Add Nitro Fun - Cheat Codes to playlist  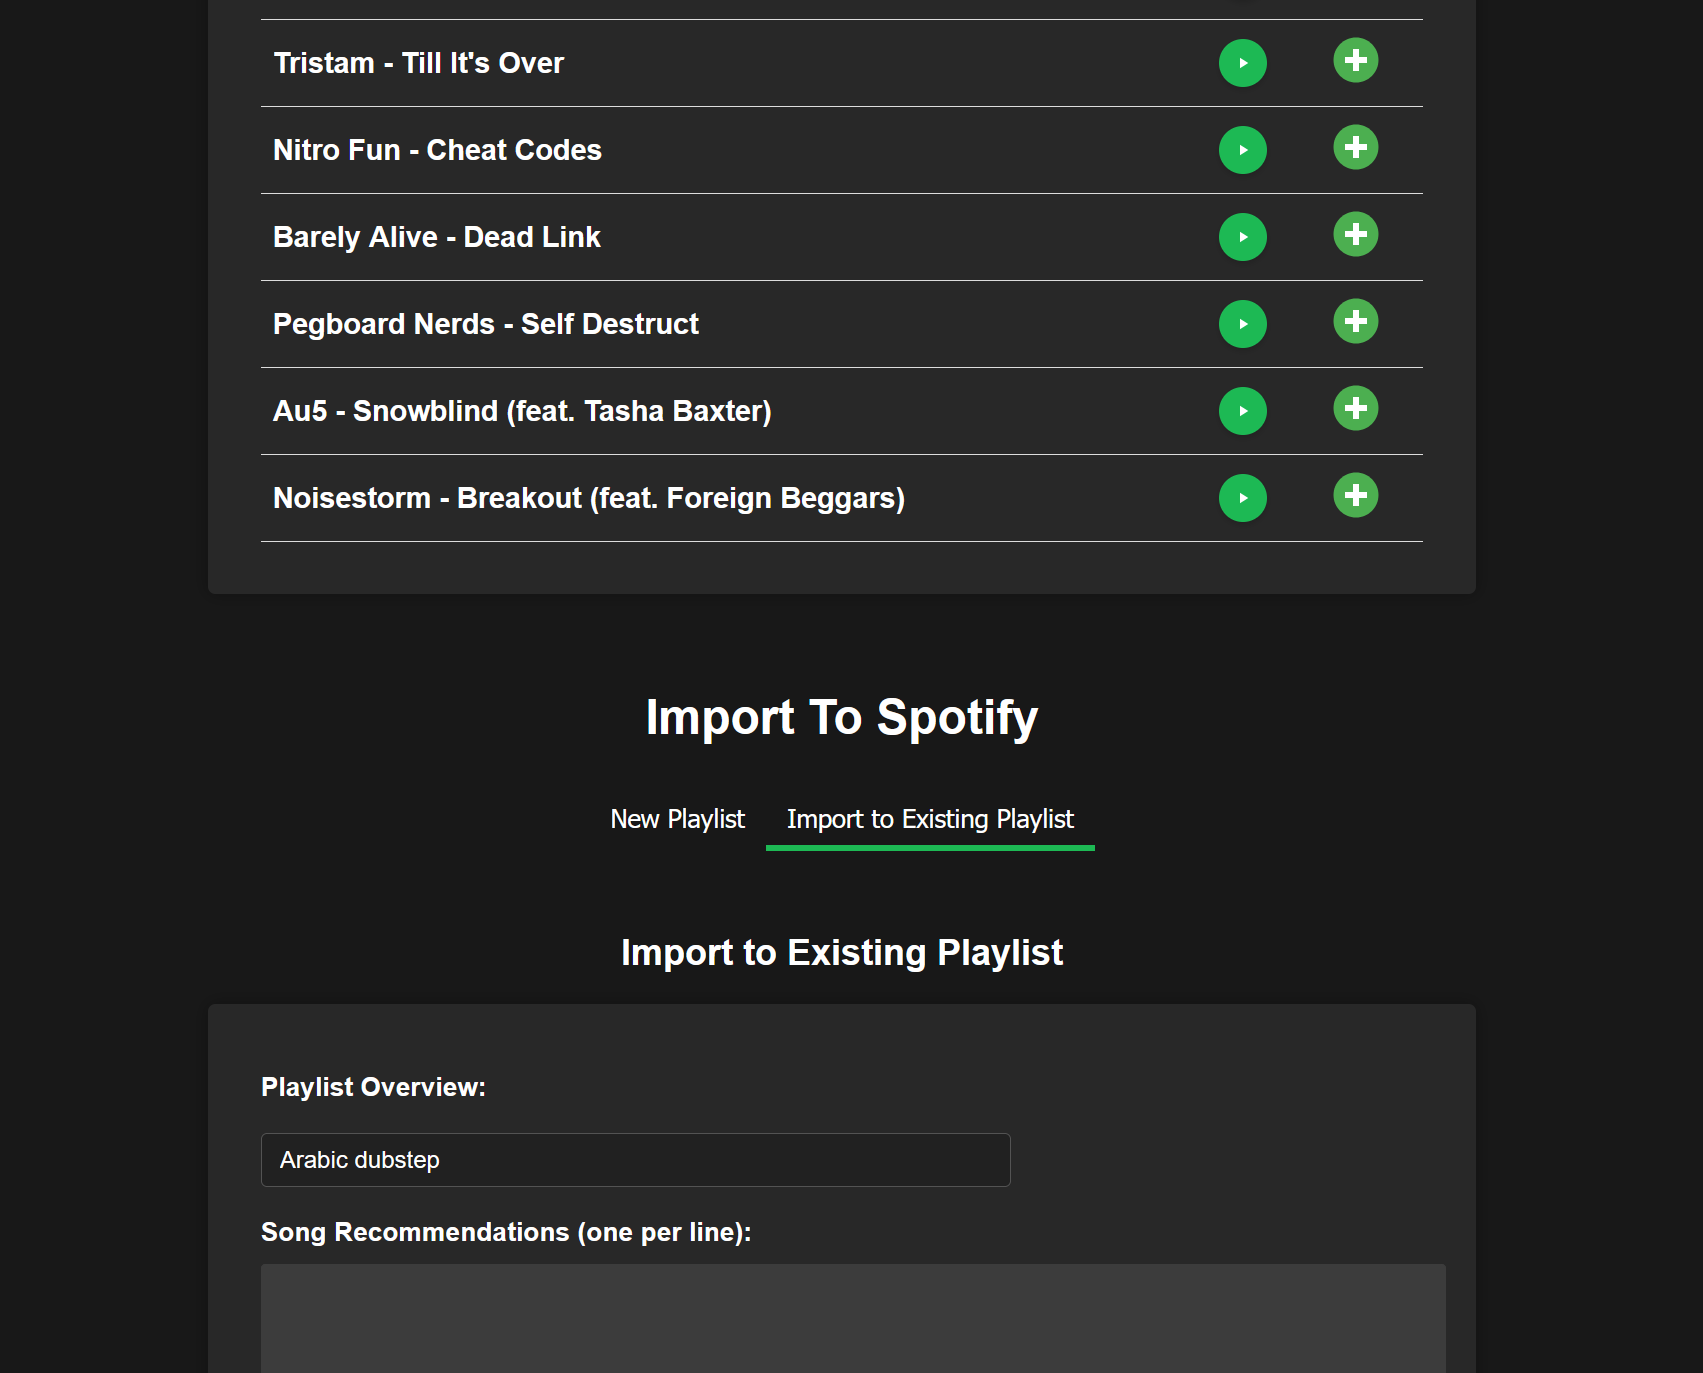[1356, 147]
